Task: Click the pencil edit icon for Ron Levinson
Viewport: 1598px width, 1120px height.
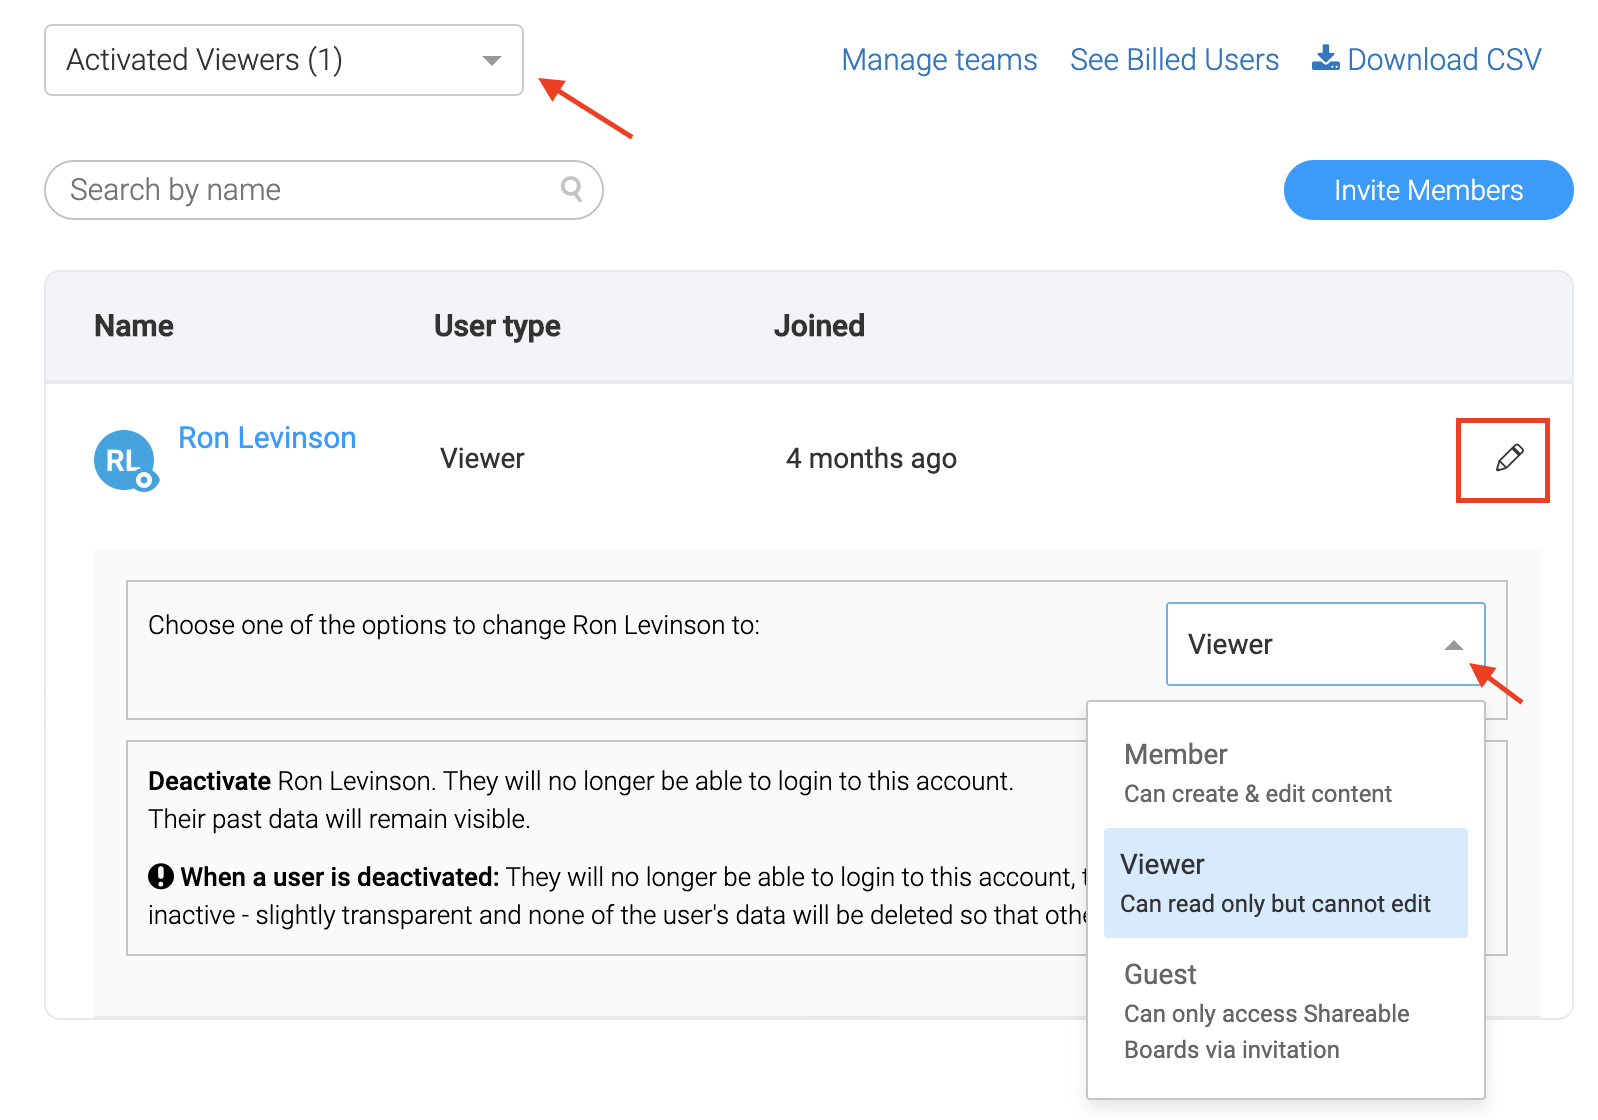Action: tap(1508, 458)
